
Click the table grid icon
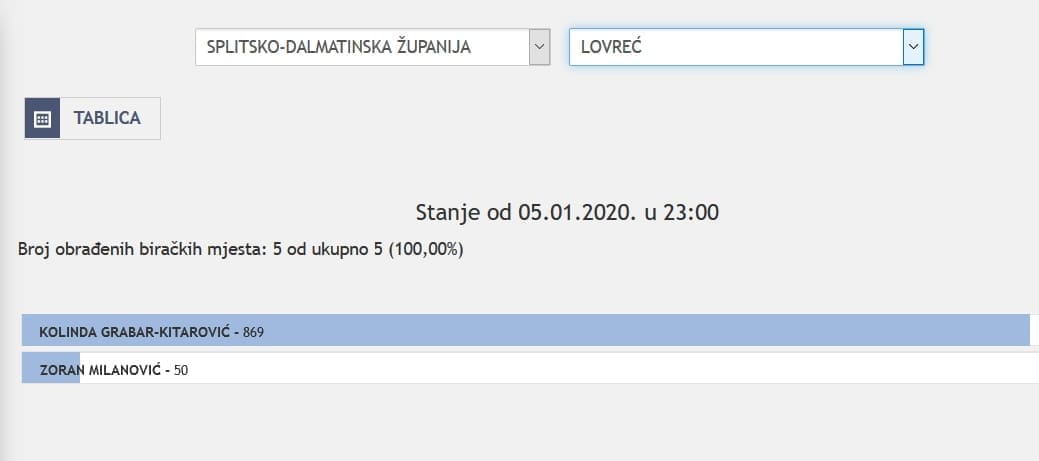42,118
